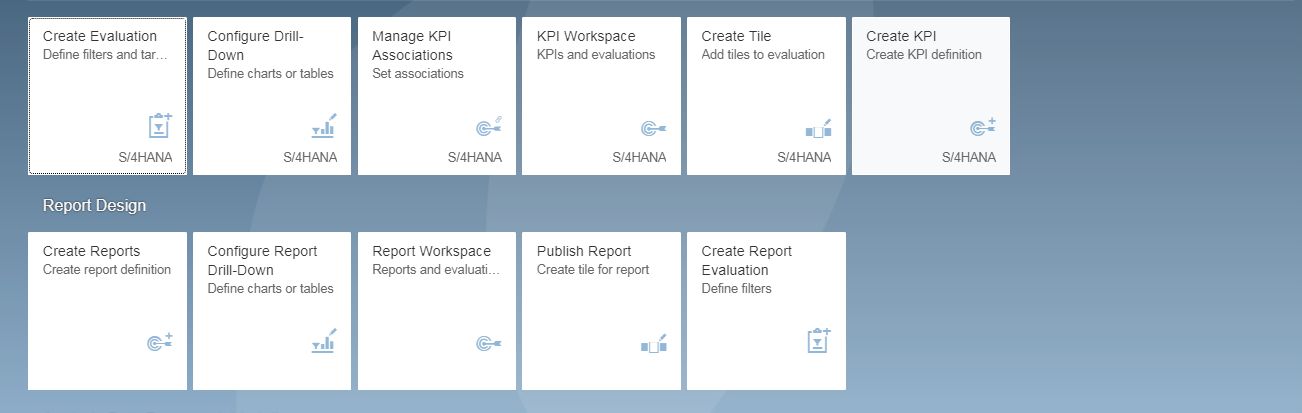Open the Configure Drill-Down tile title
Viewport: 1302px width, 413px height.
point(256,45)
